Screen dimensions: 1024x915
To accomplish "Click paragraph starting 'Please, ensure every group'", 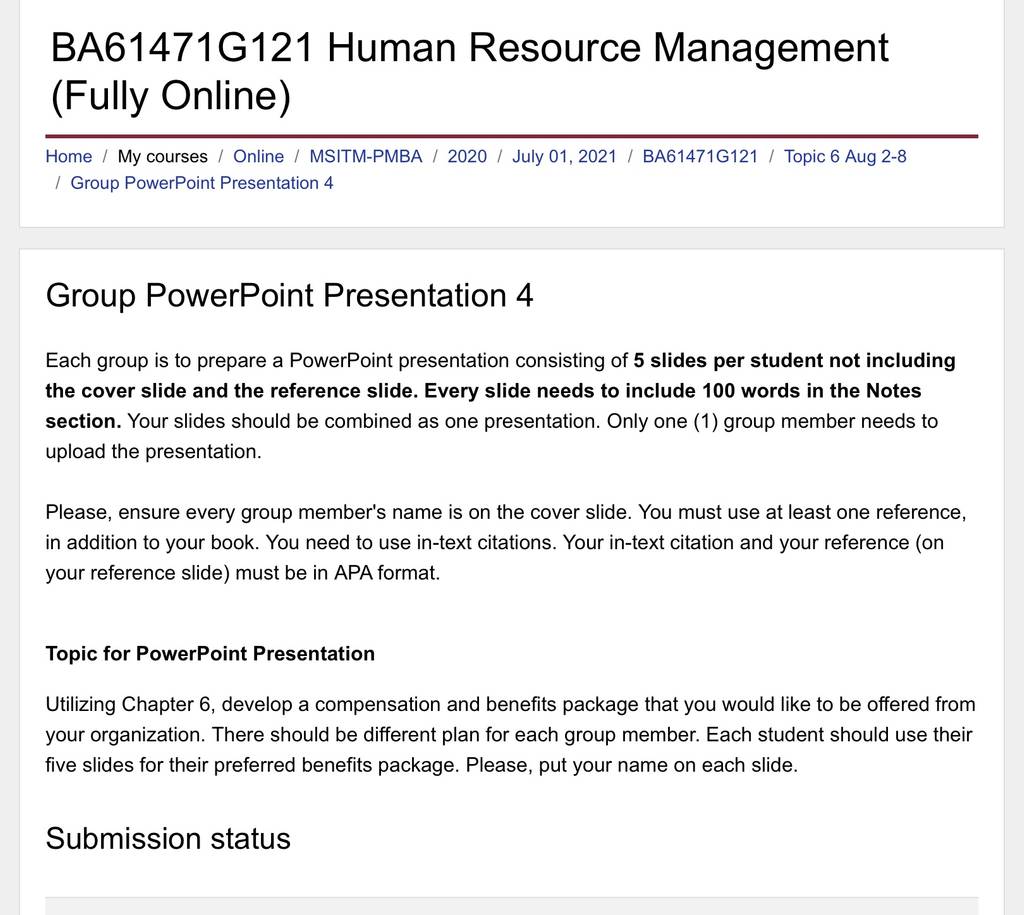I will coord(506,542).
